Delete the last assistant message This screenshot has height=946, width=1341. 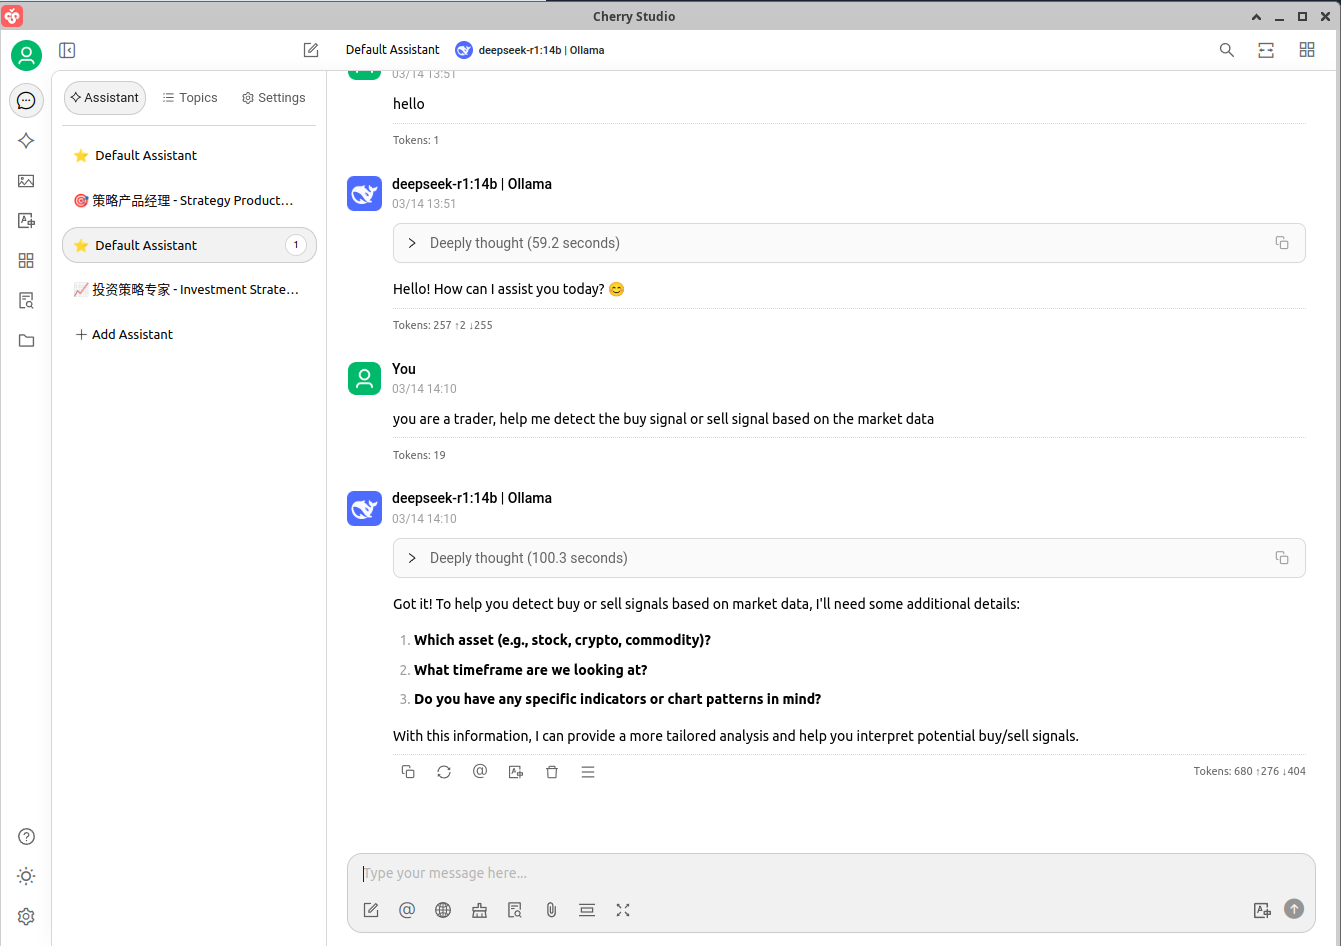point(552,772)
